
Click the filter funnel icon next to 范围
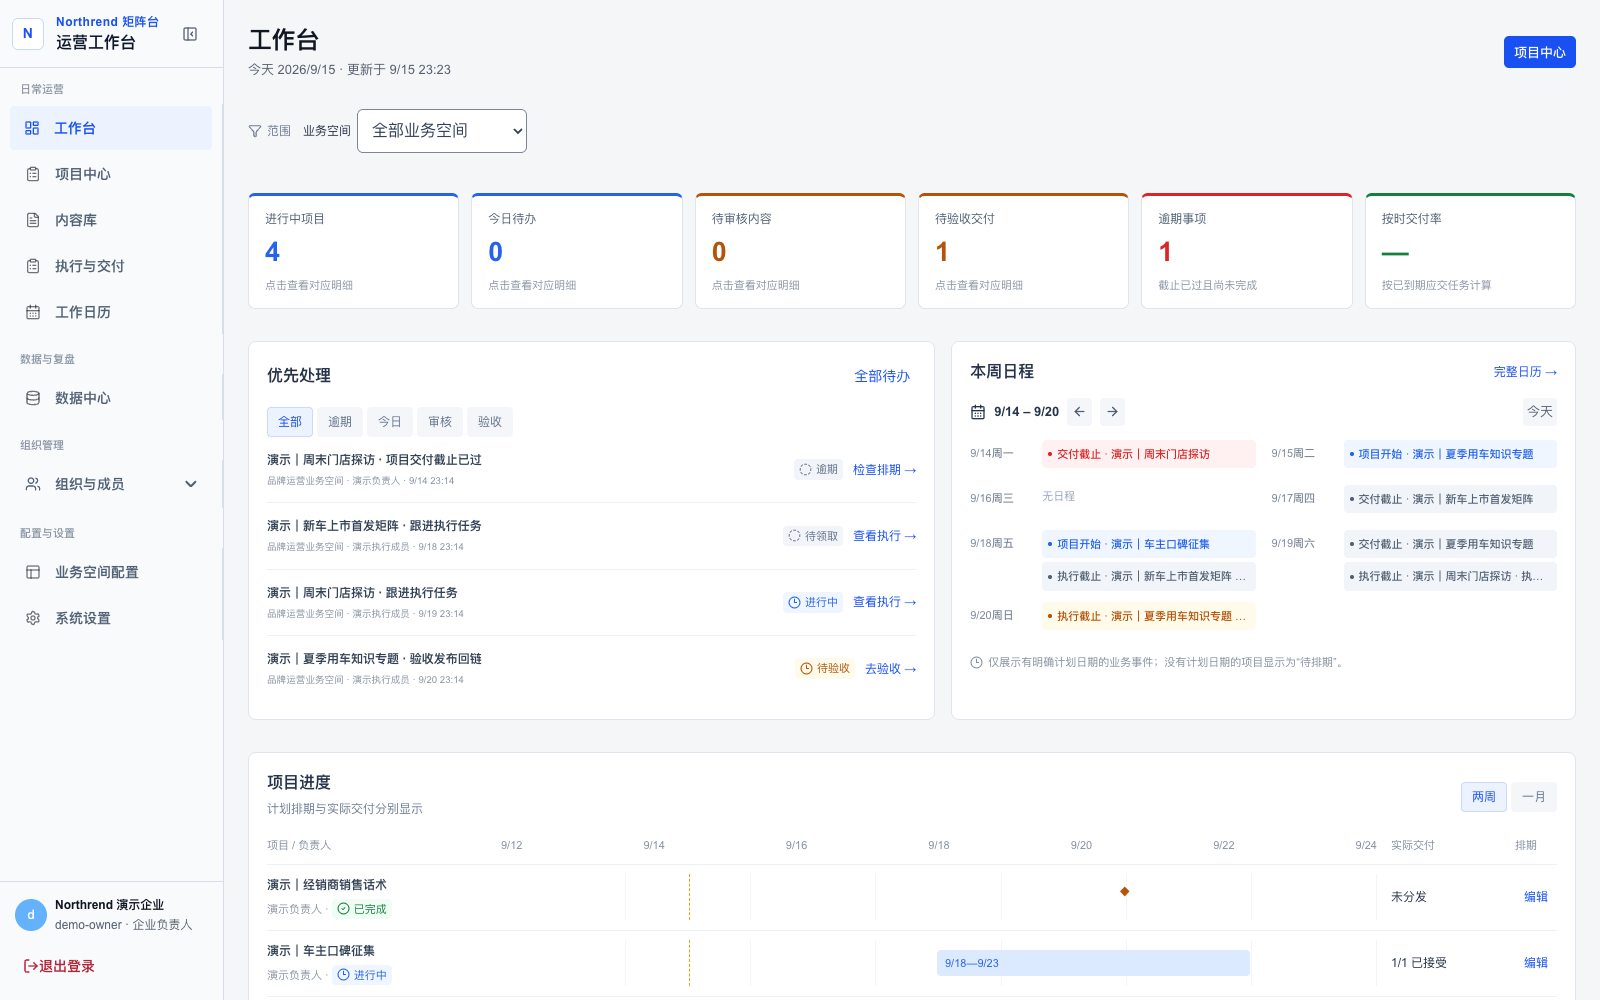click(x=255, y=131)
